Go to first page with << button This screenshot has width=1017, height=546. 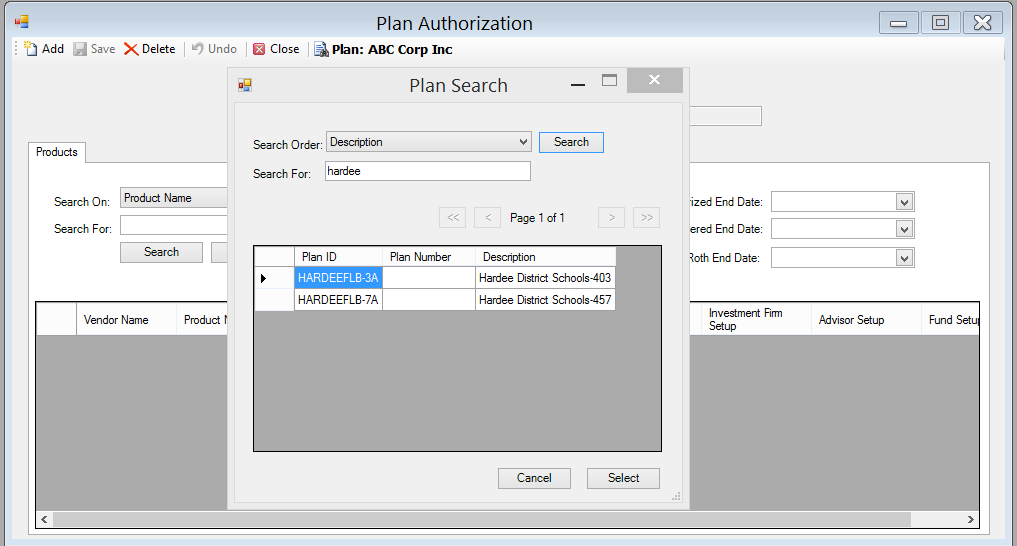453,217
